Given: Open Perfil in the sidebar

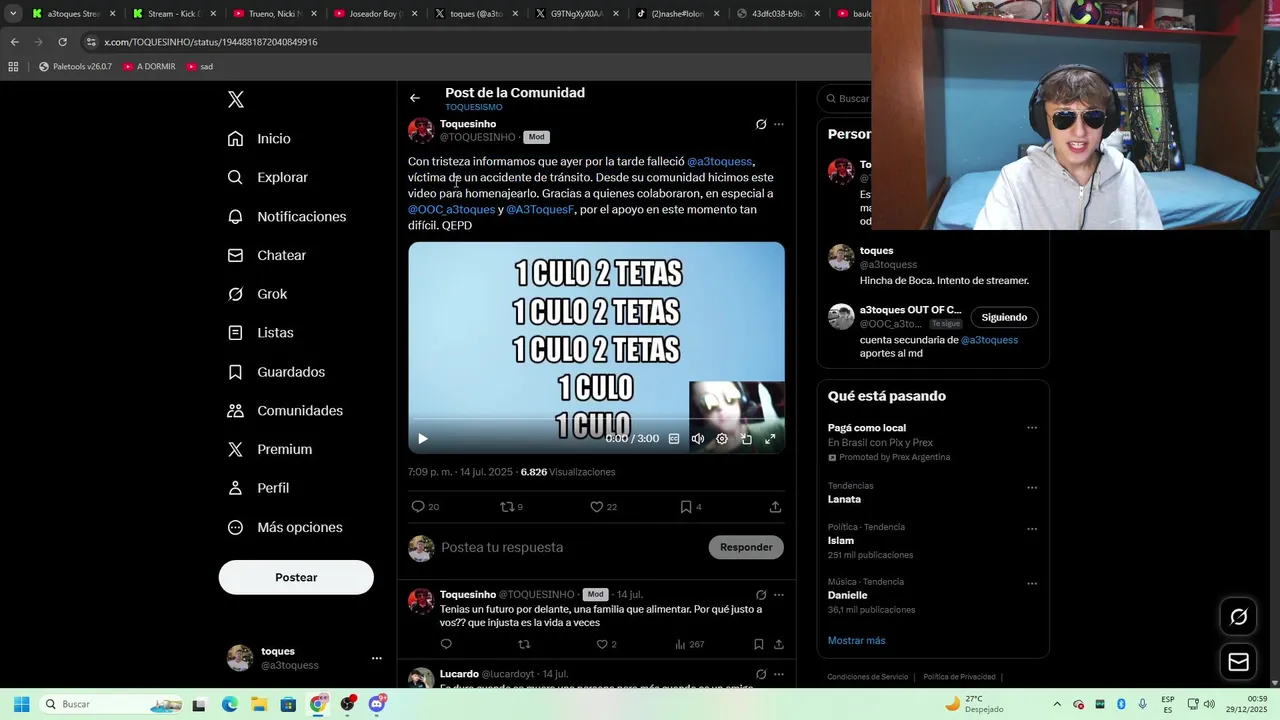Looking at the screenshot, I should click(x=258, y=488).
